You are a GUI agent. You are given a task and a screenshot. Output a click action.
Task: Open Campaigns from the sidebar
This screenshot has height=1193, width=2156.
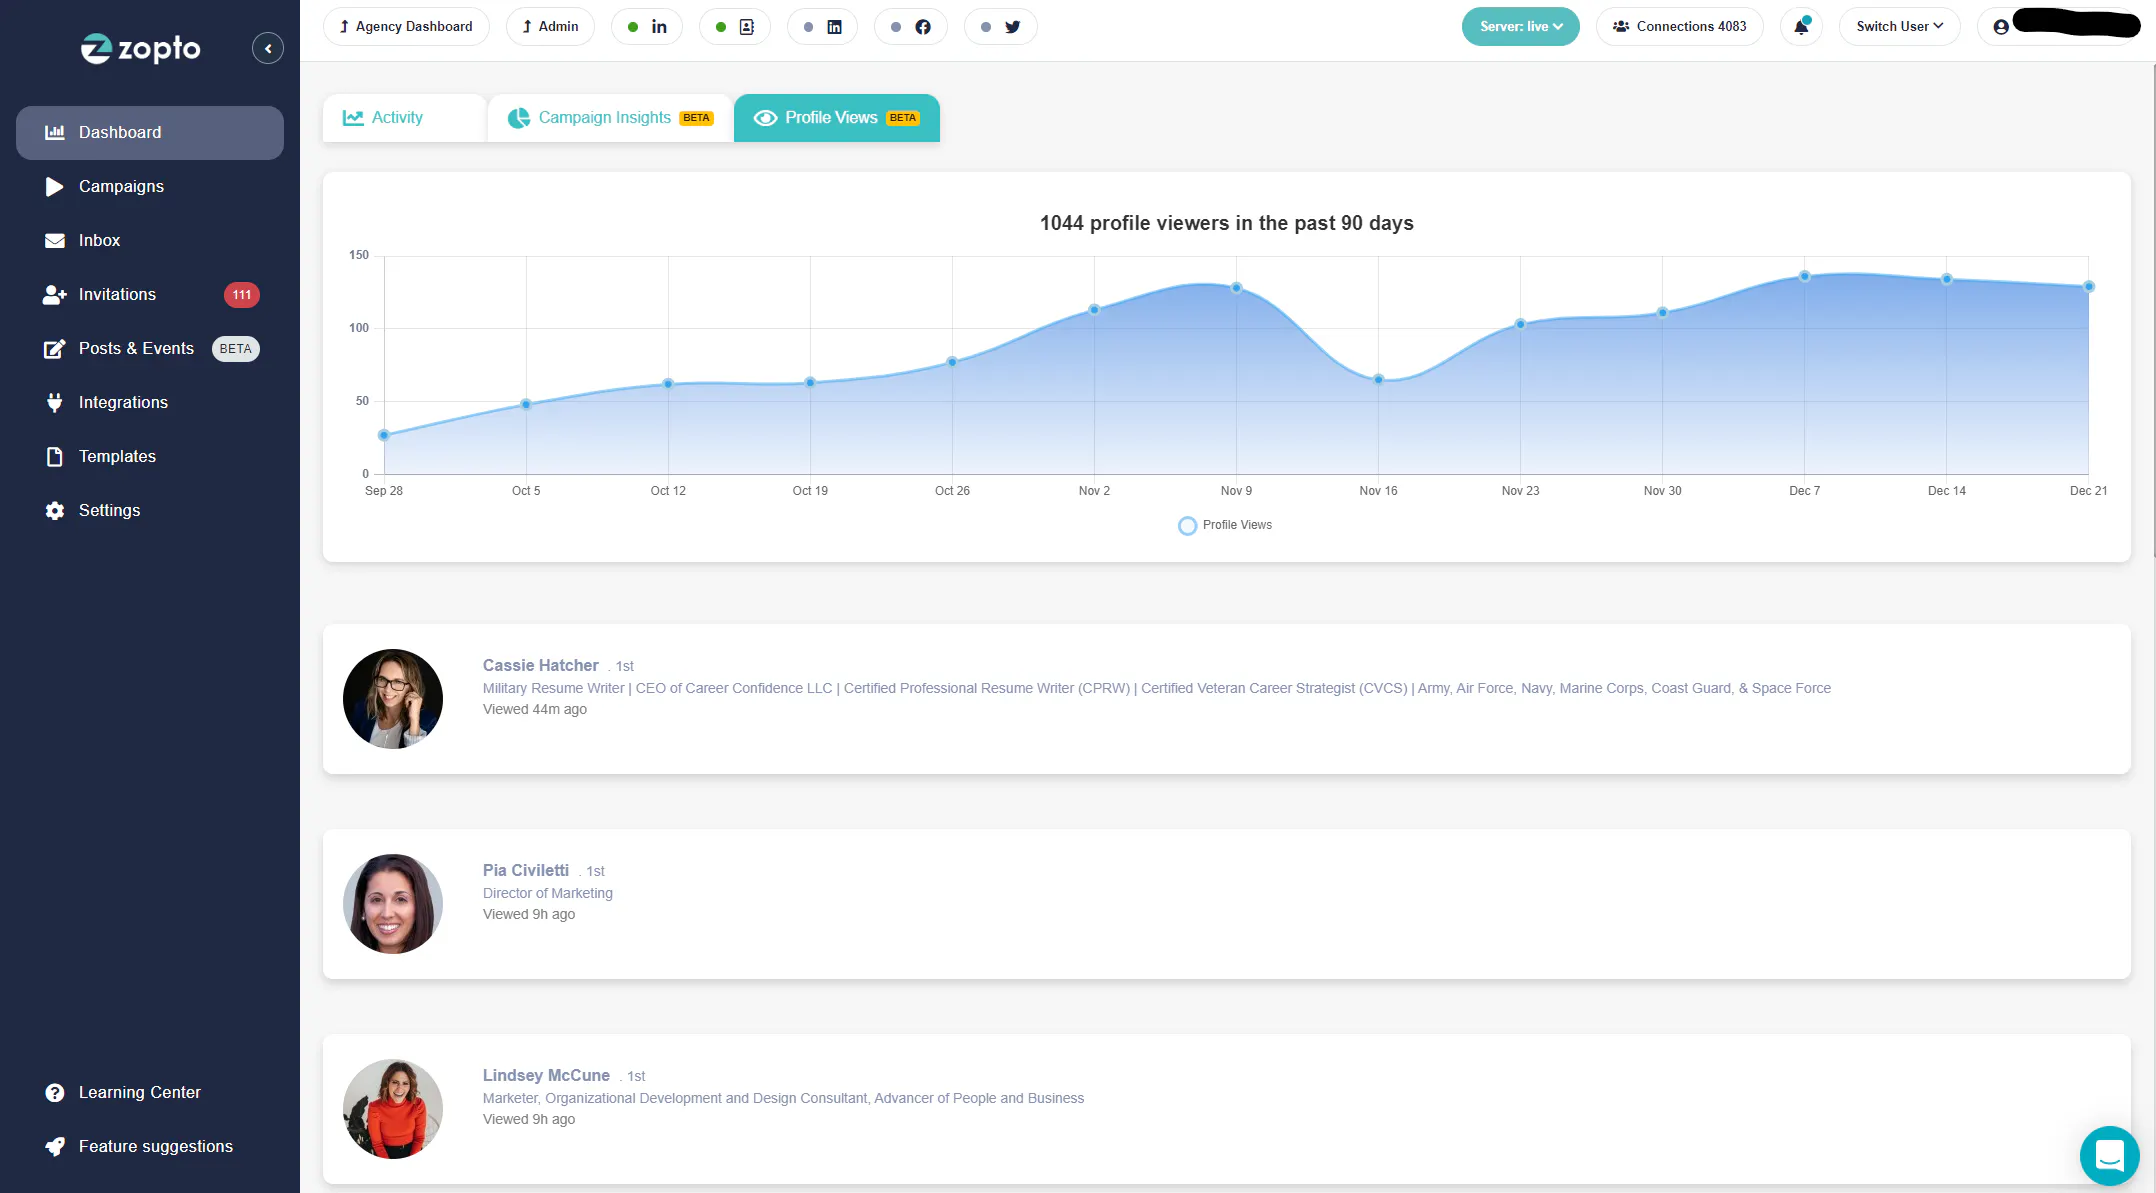coord(150,186)
